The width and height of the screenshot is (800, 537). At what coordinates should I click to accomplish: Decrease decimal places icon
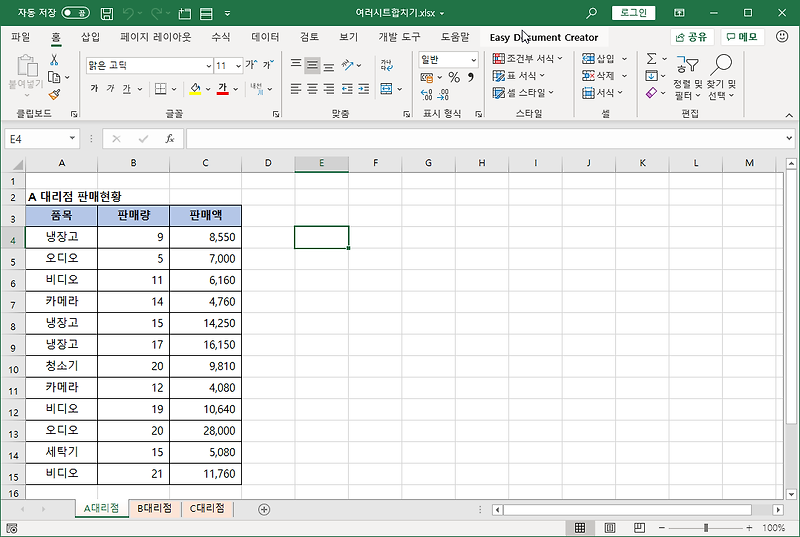click(443, 94)
